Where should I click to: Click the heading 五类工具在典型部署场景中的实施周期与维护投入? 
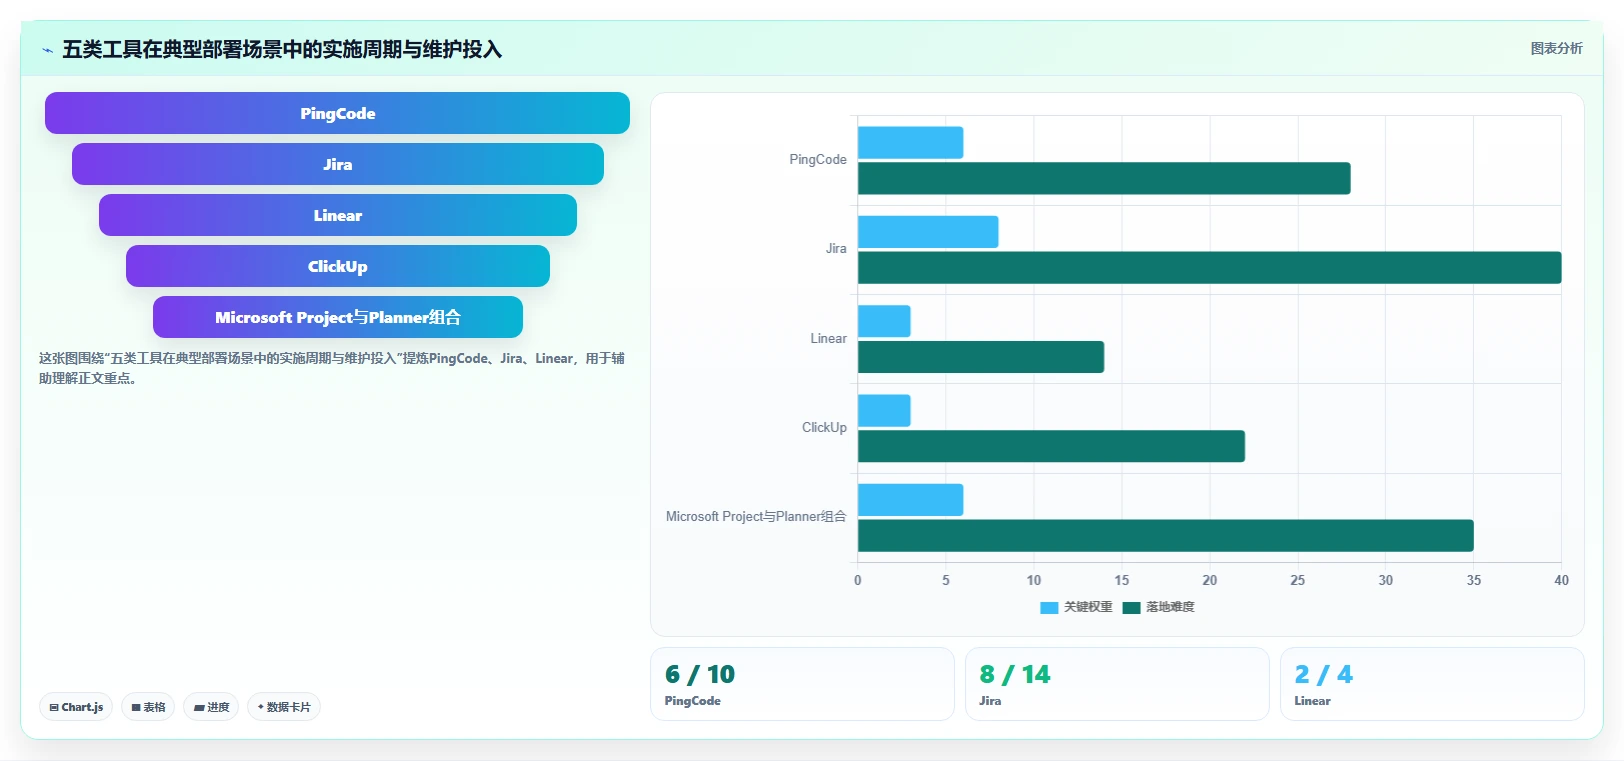(282, 49)
